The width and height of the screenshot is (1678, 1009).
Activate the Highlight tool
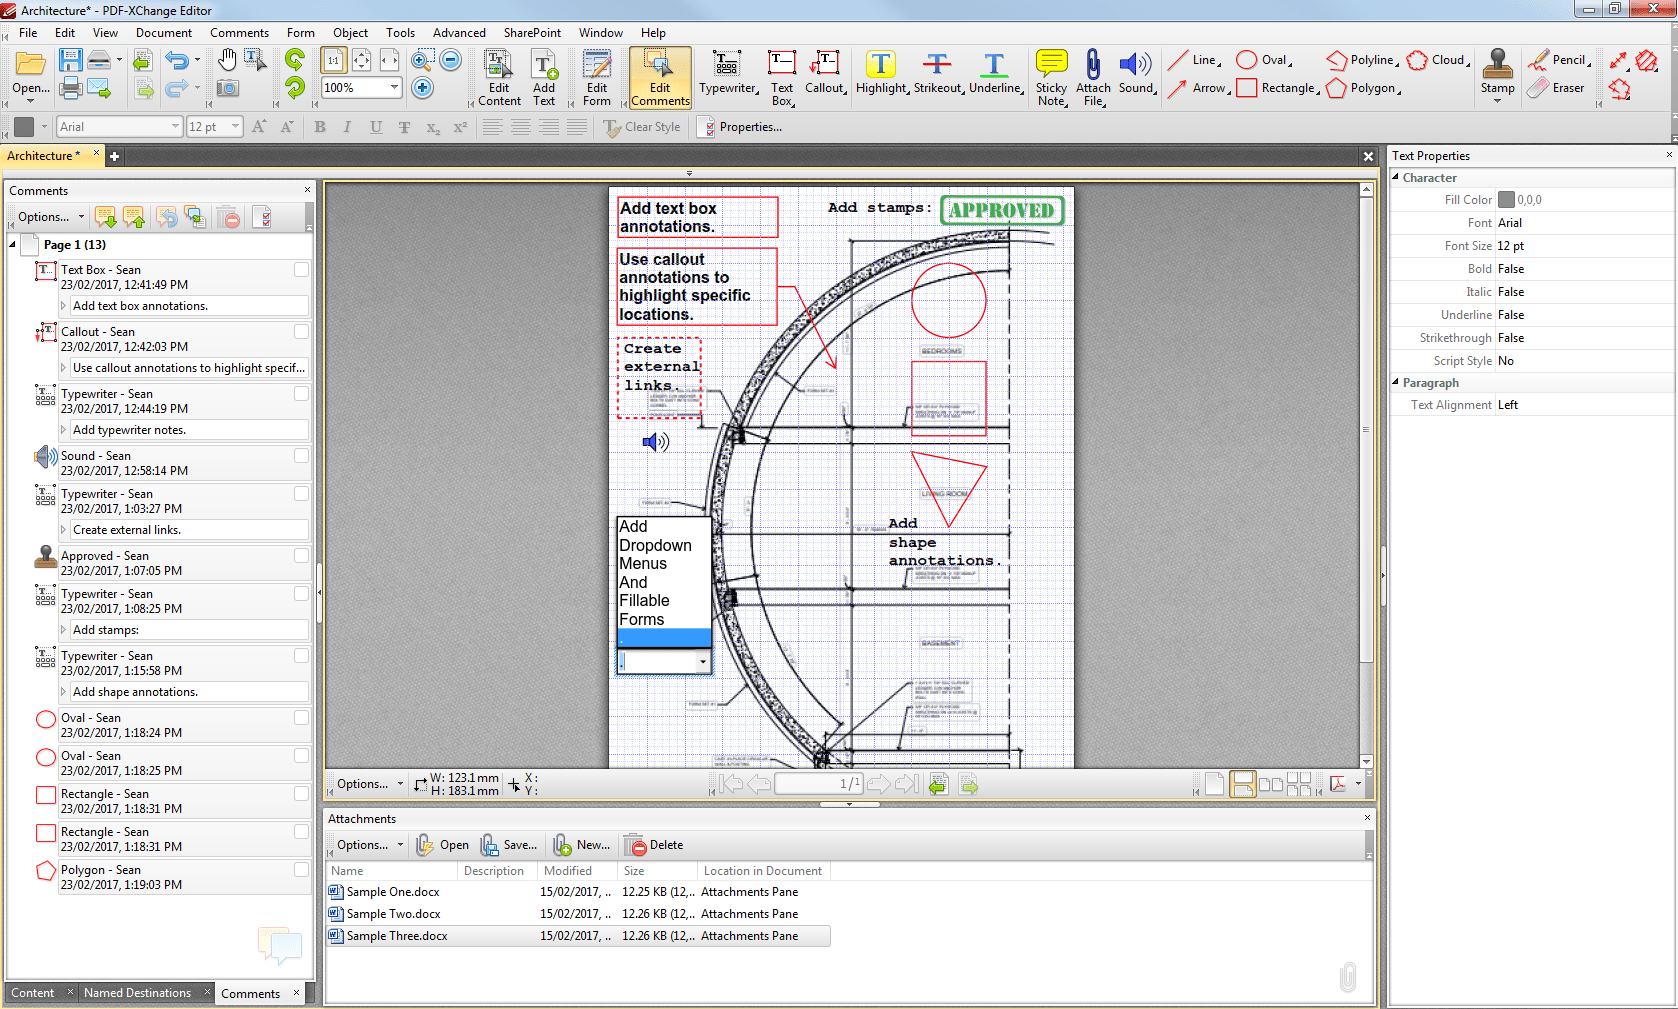point(879,77)
